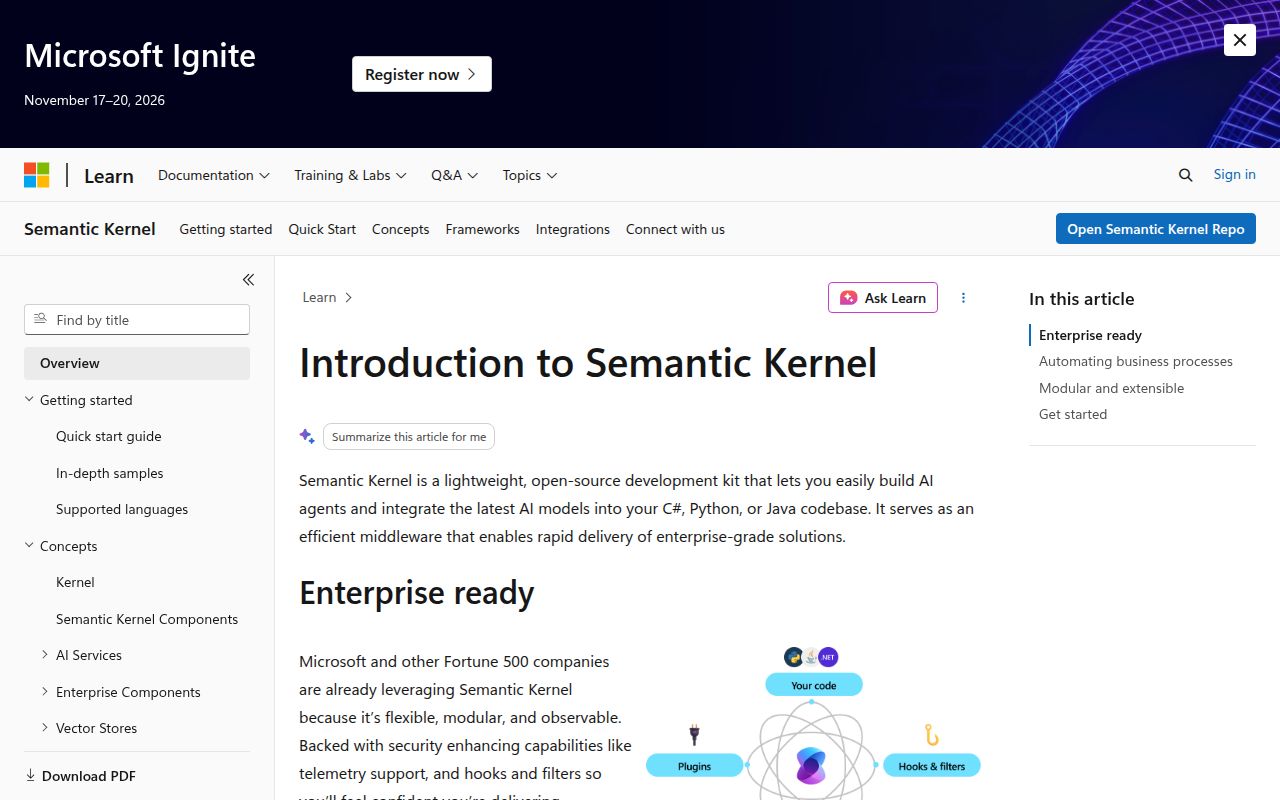Click Summarize this article for me
This screenshot has height=800, width=1280.
409,437
